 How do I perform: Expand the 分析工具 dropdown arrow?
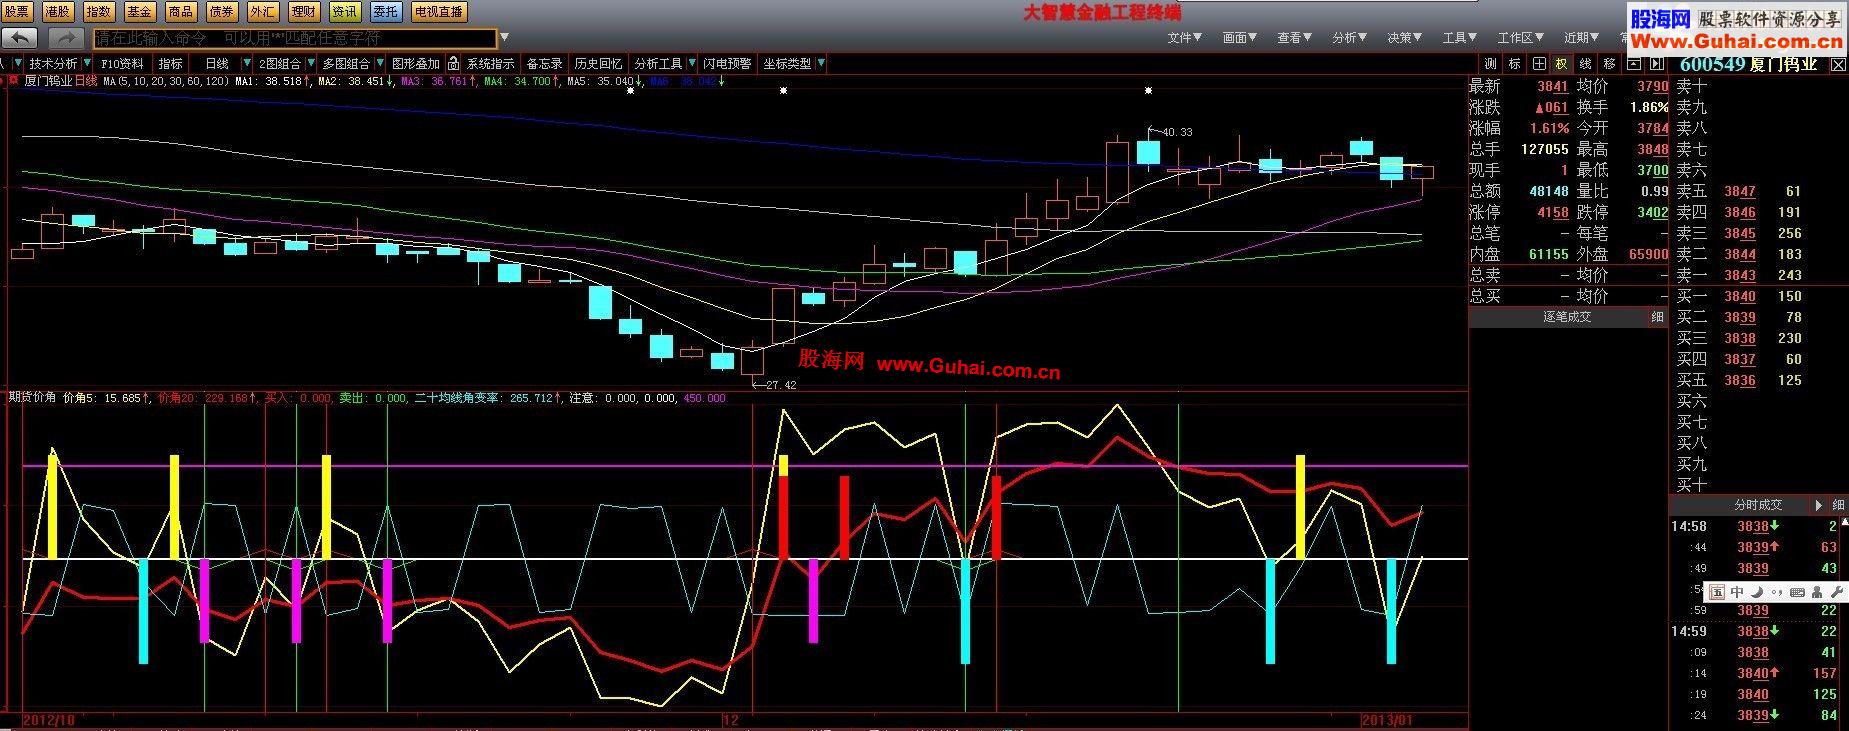pos(692,63)
